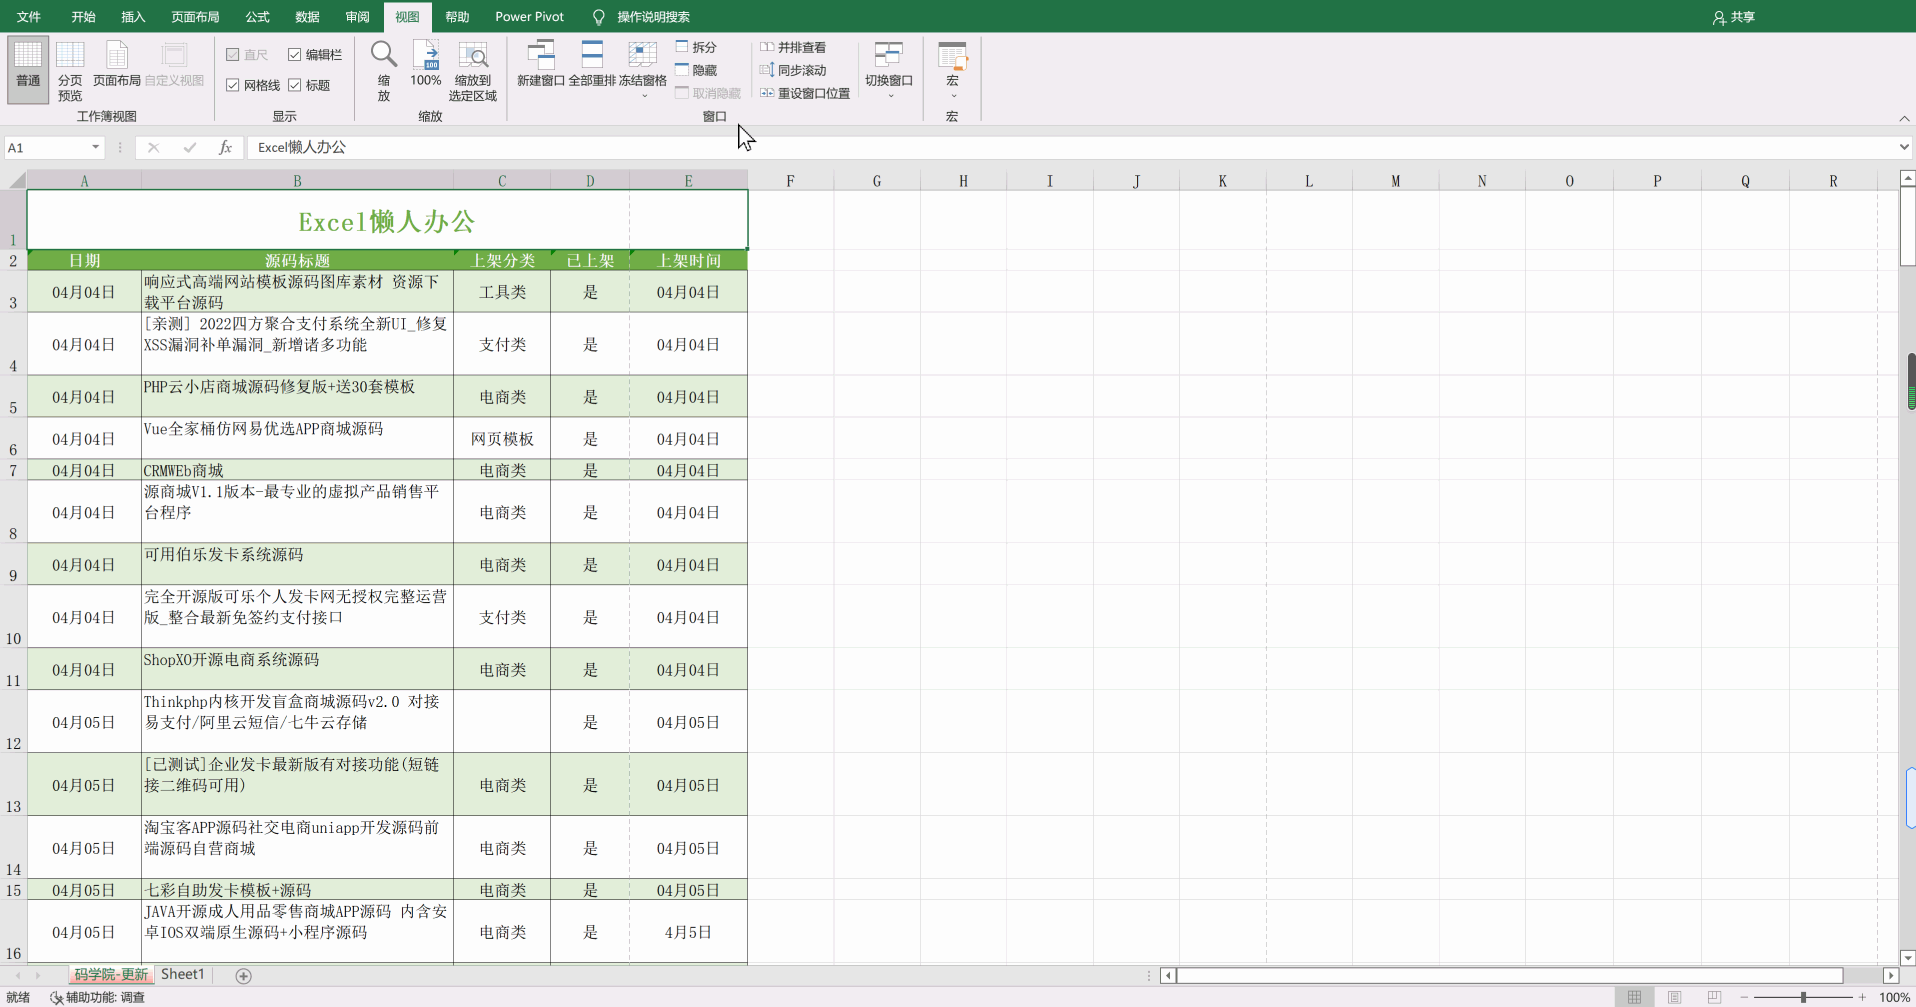Click the vertical scrollbar up arrow
Image resolution: width=1916 pixels, height=1007 pixels.
(1907, 178)
